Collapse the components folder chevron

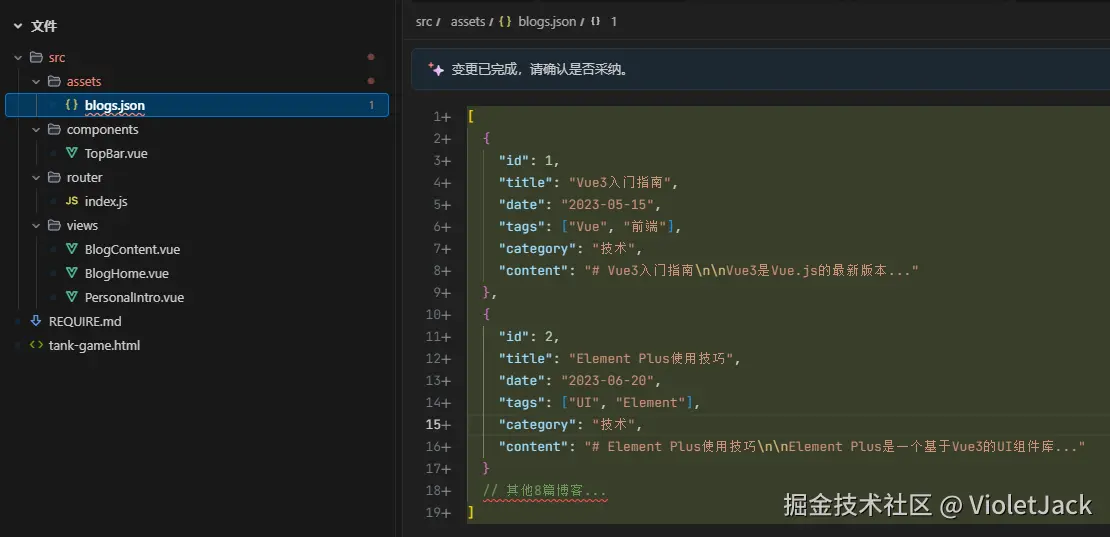click(x=36, y=129)
